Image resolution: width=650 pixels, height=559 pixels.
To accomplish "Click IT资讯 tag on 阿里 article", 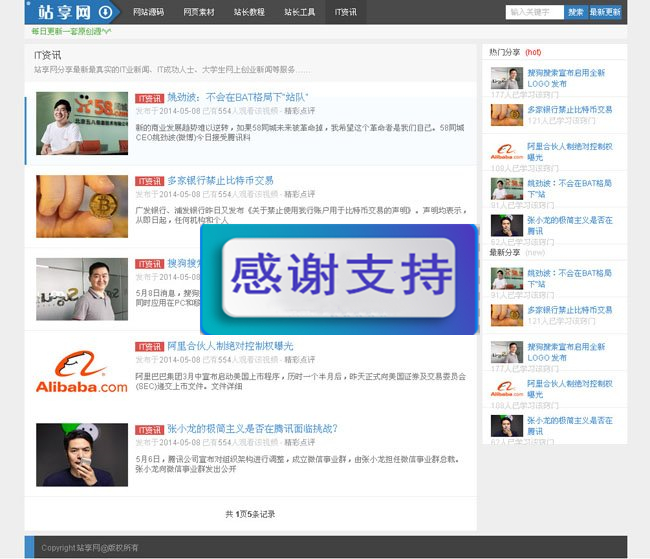I will tap(150, 347).
